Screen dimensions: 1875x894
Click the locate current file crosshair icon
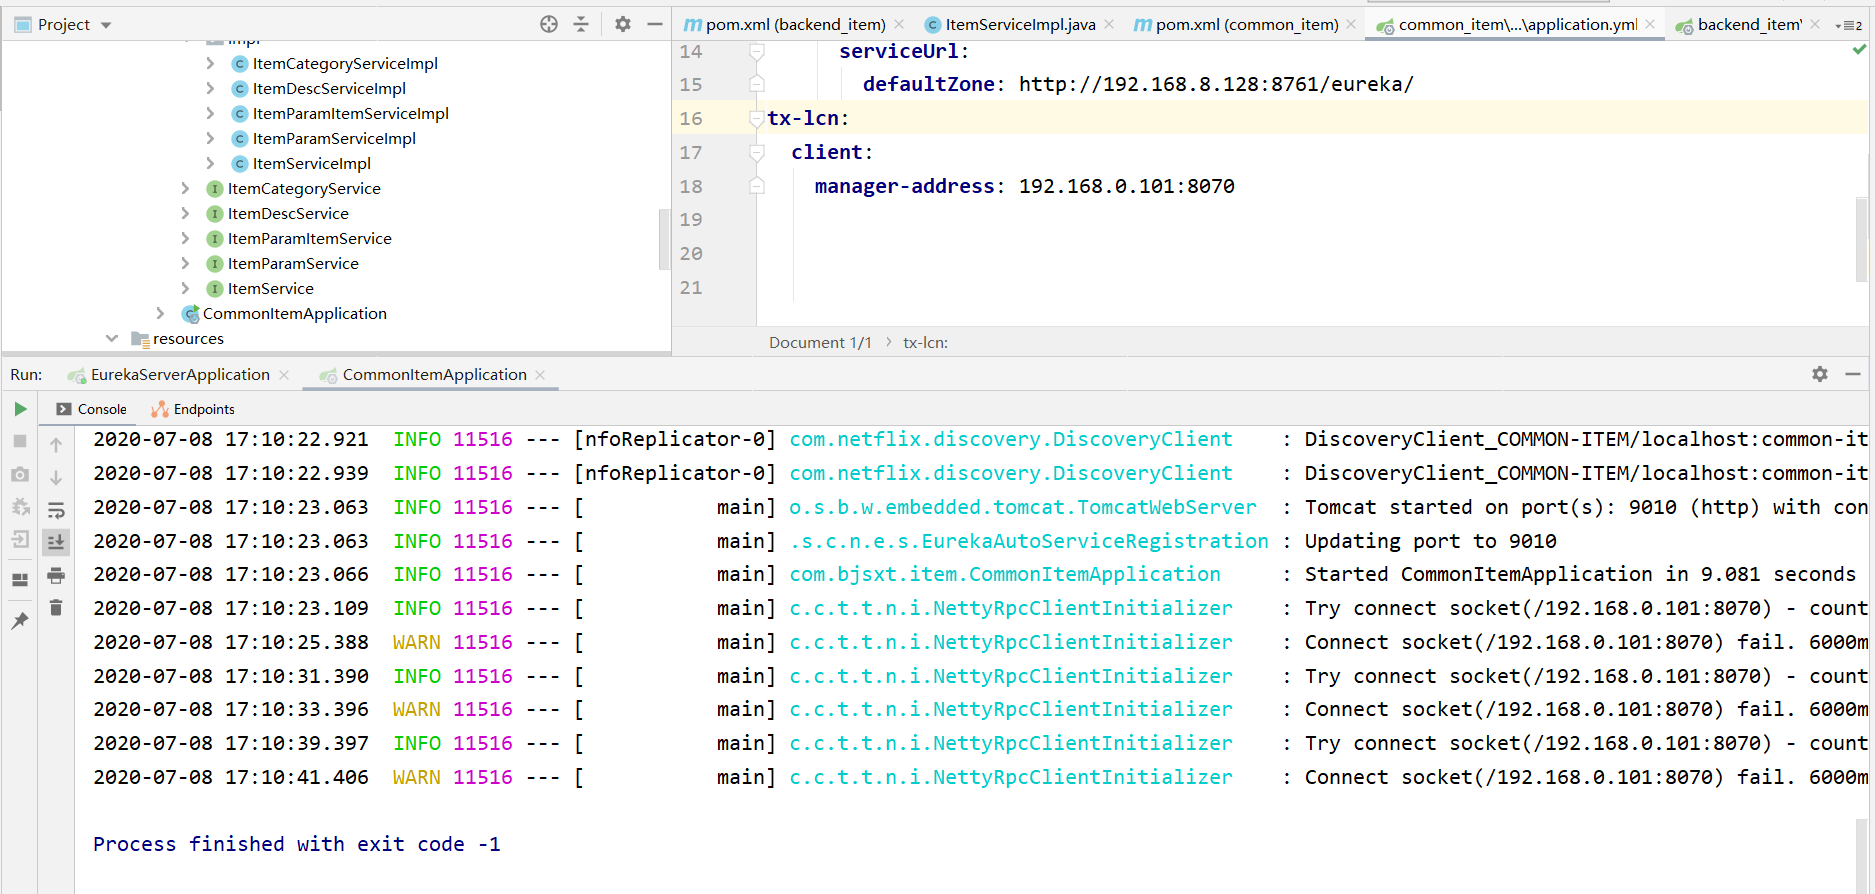(x=549, y=24)
